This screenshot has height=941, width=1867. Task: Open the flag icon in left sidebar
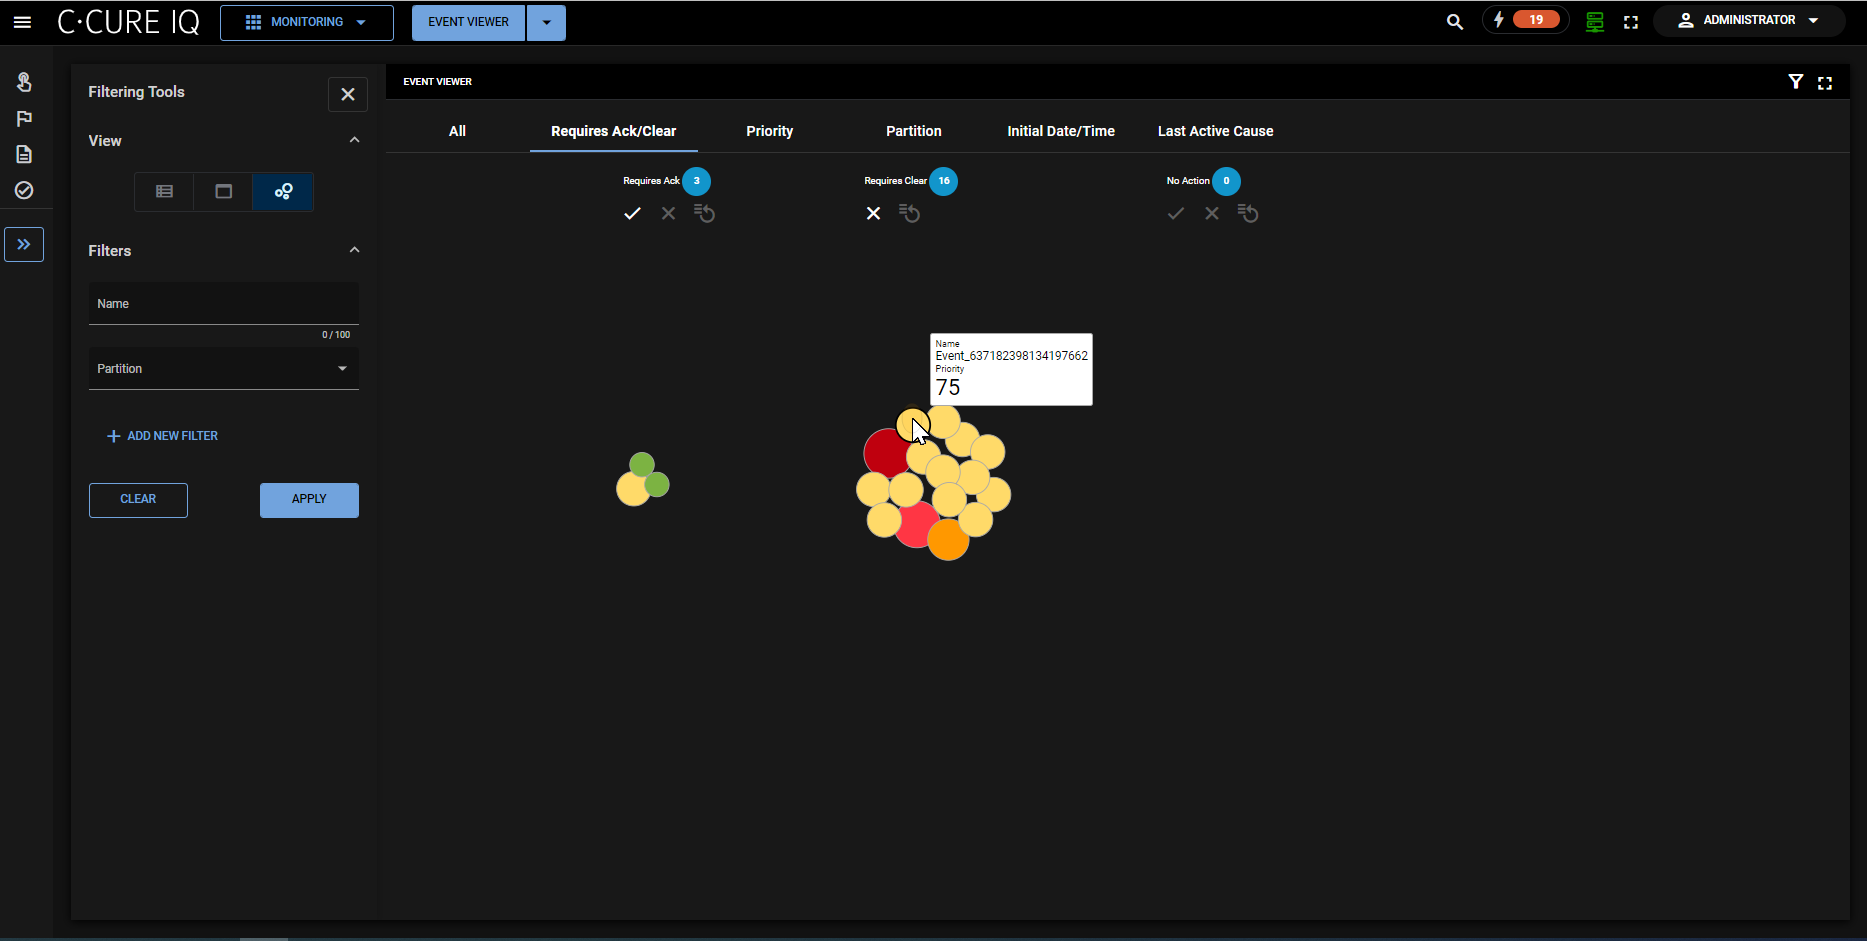24,119
